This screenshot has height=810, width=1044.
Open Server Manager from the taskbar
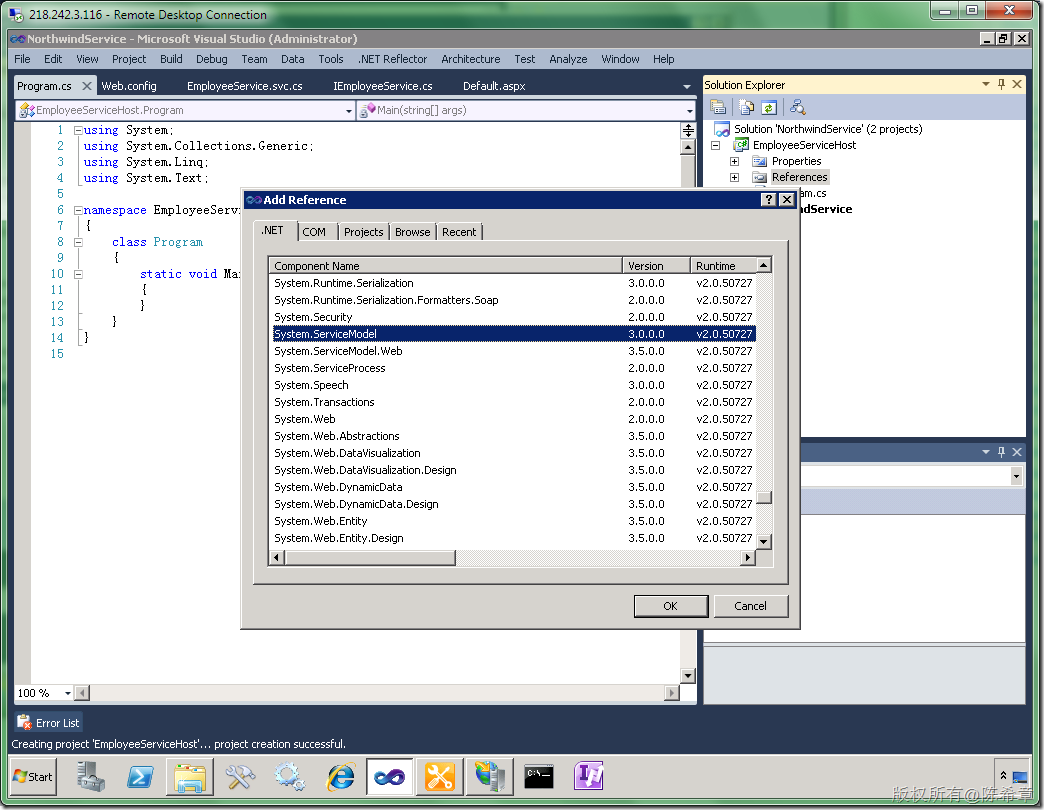pos(90,777)
